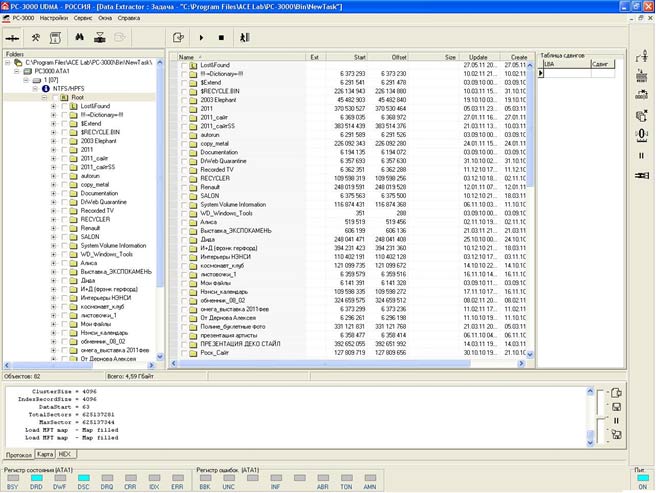Check the Root folder checkbox in tree
This screenshot has height=493, width=656.
pos(55,98)
